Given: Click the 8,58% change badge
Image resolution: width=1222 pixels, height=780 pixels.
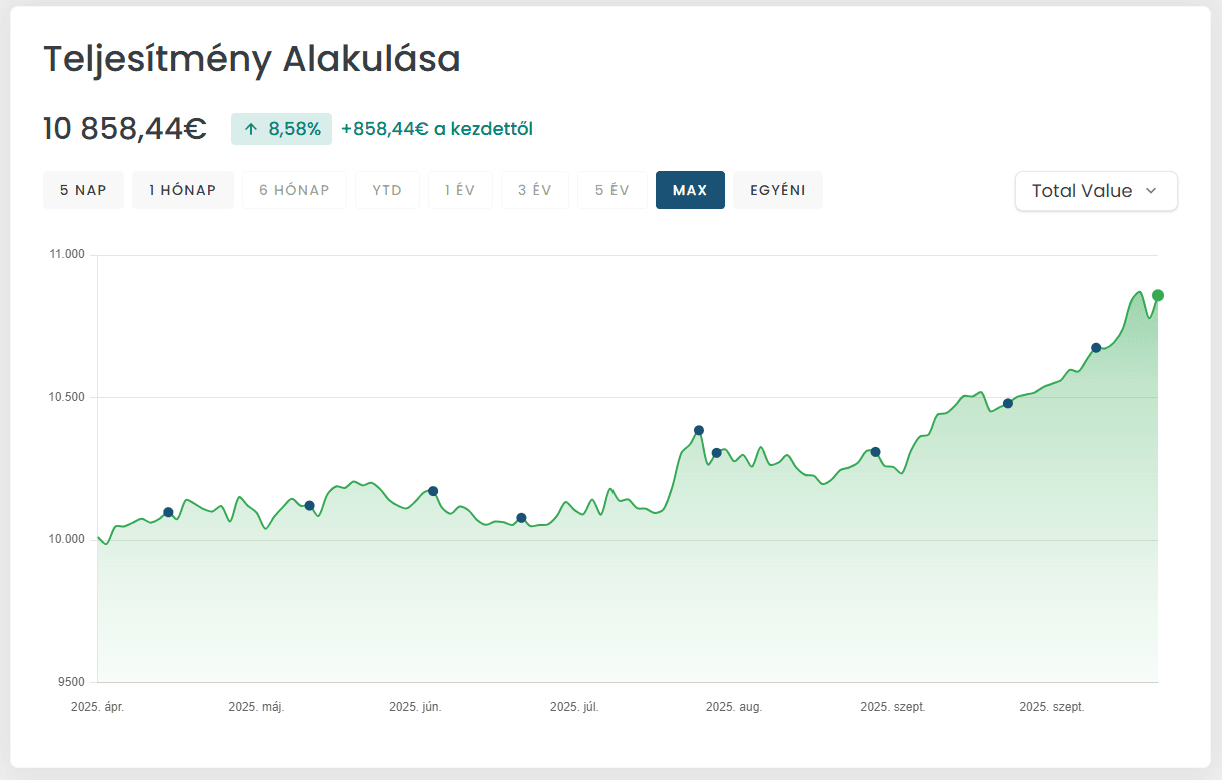Looking at the screenshot, I should click(x=281, y=129).
